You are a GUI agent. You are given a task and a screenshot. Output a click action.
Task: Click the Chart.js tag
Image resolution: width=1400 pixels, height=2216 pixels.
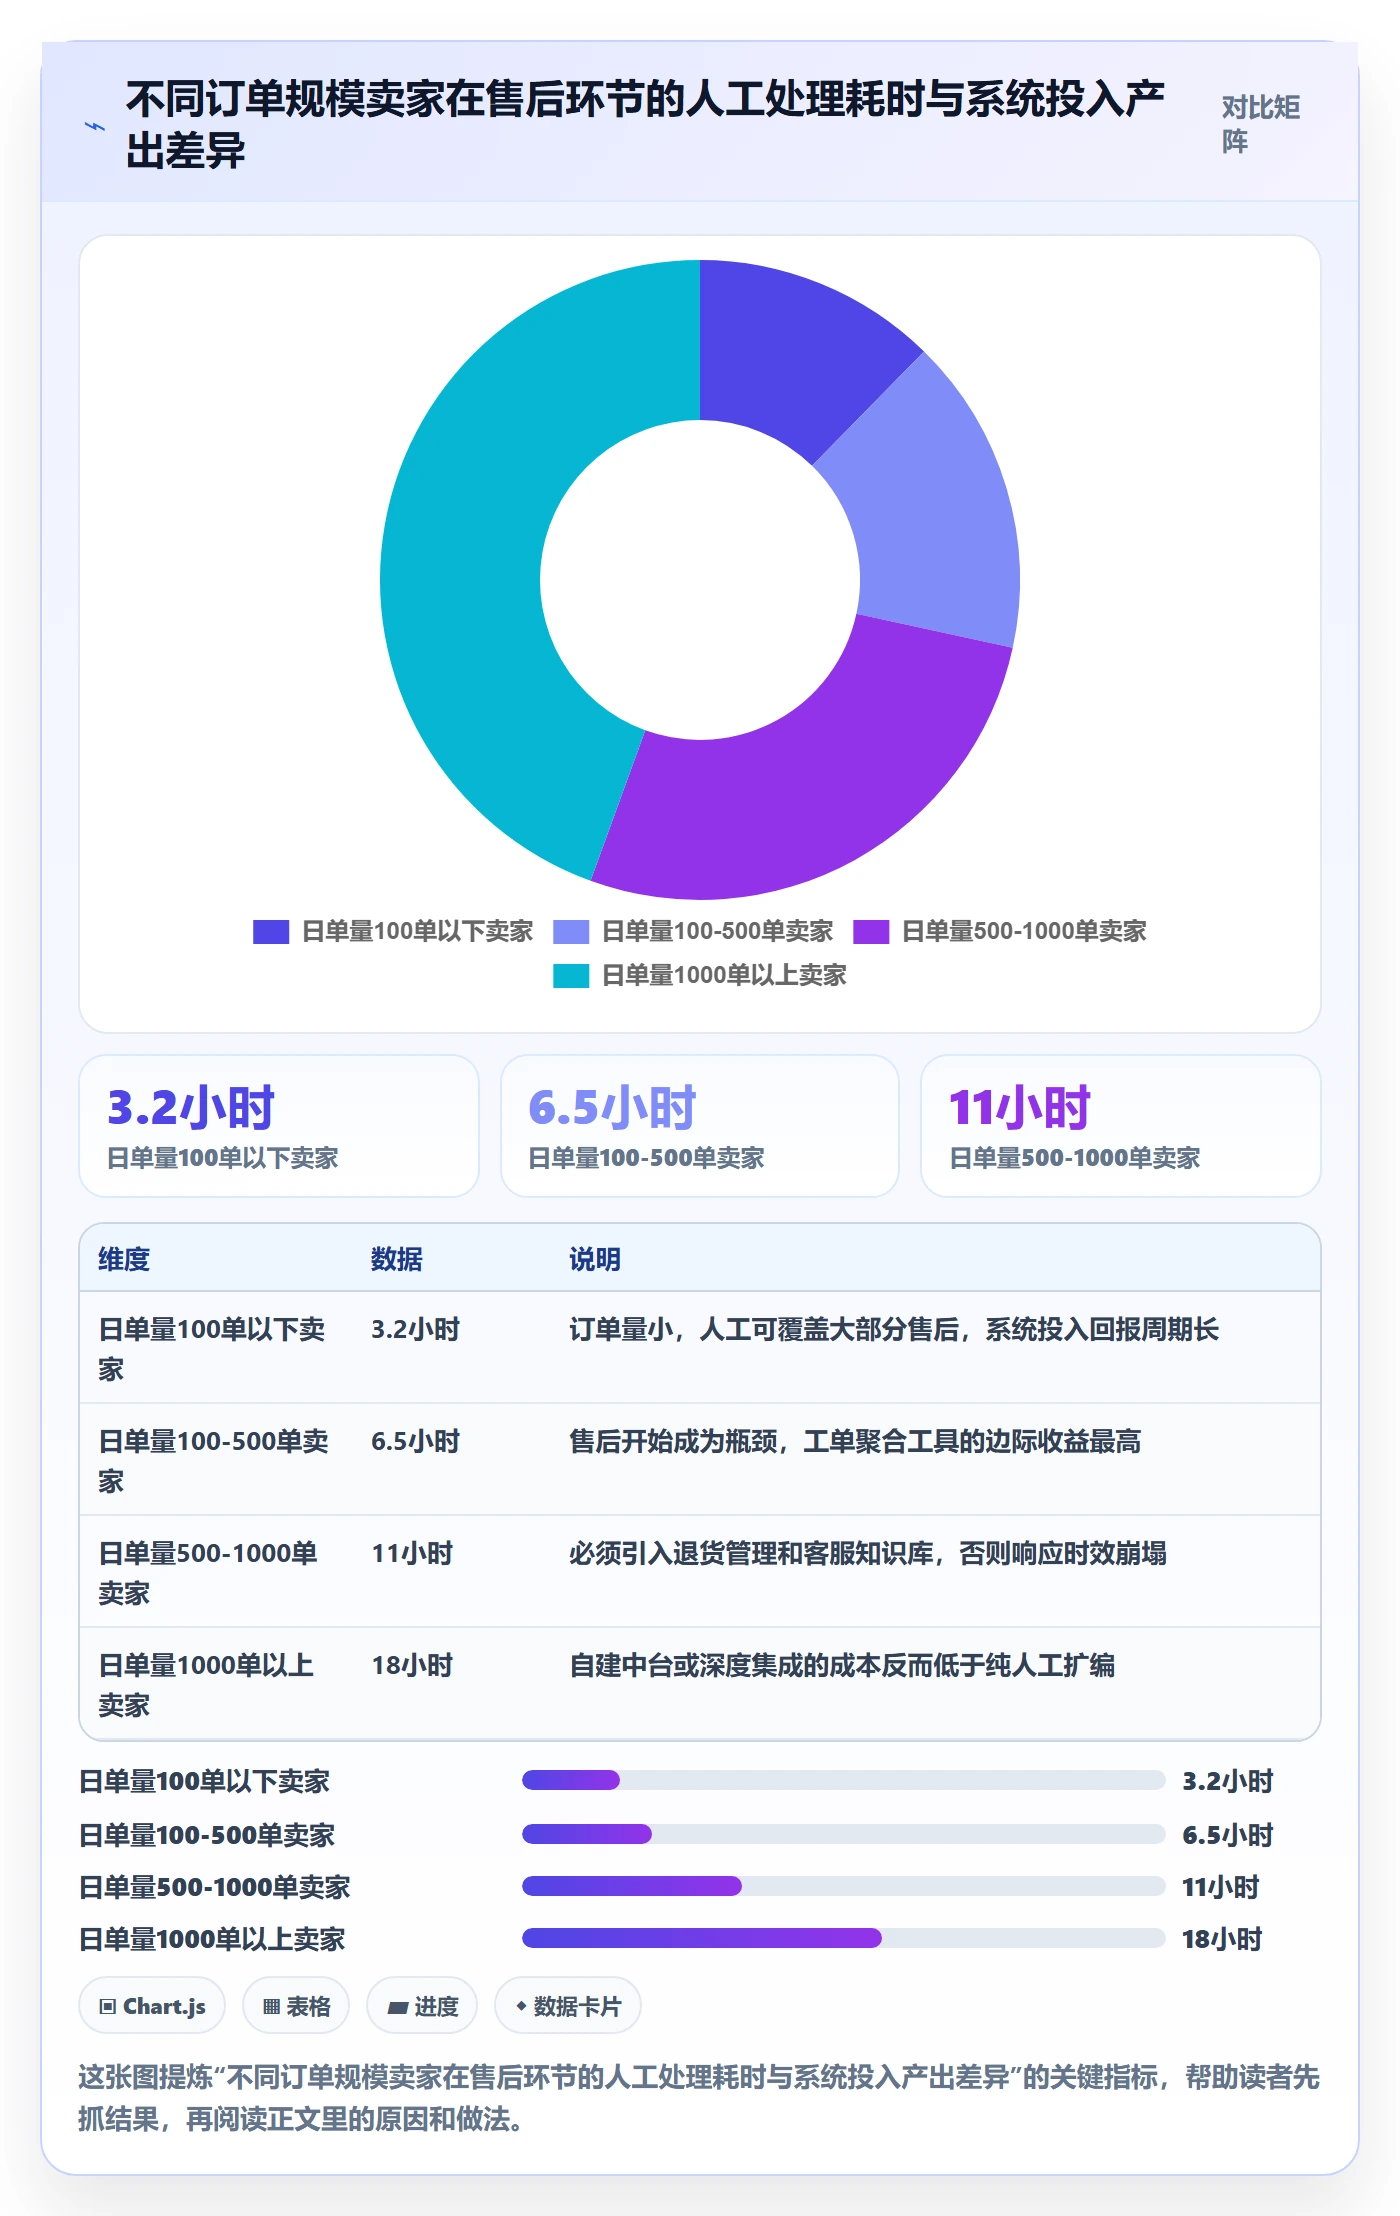152,2005
